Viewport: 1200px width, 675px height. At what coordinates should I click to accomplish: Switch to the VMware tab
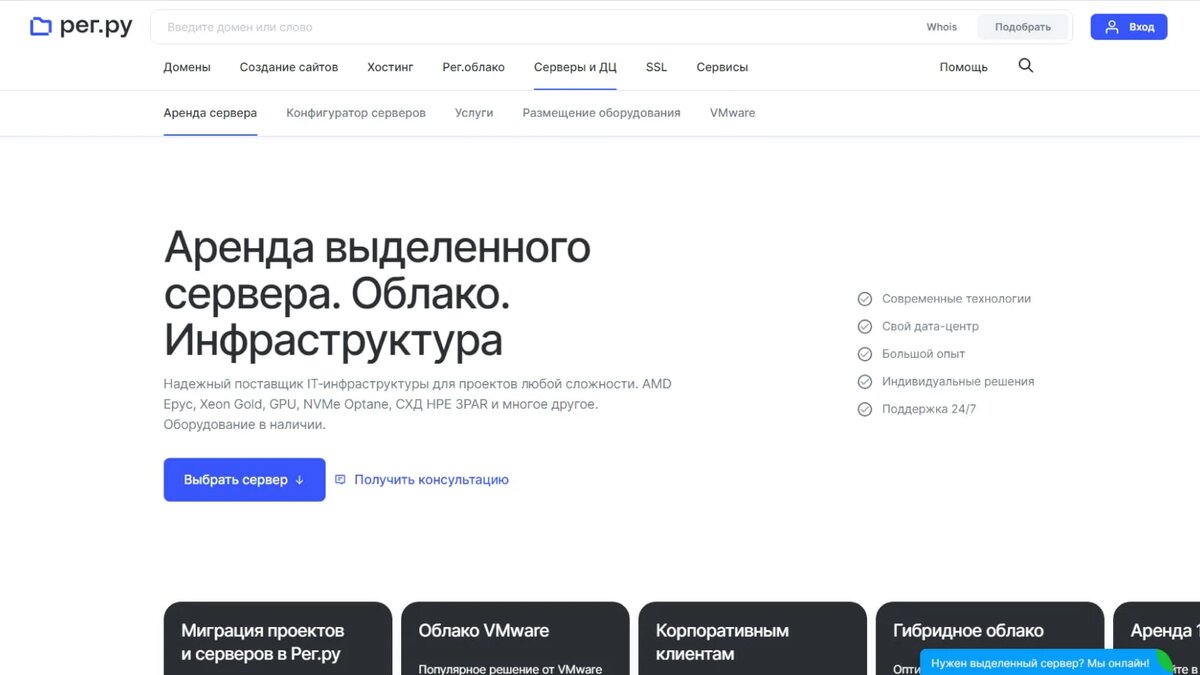pos(733,113)
